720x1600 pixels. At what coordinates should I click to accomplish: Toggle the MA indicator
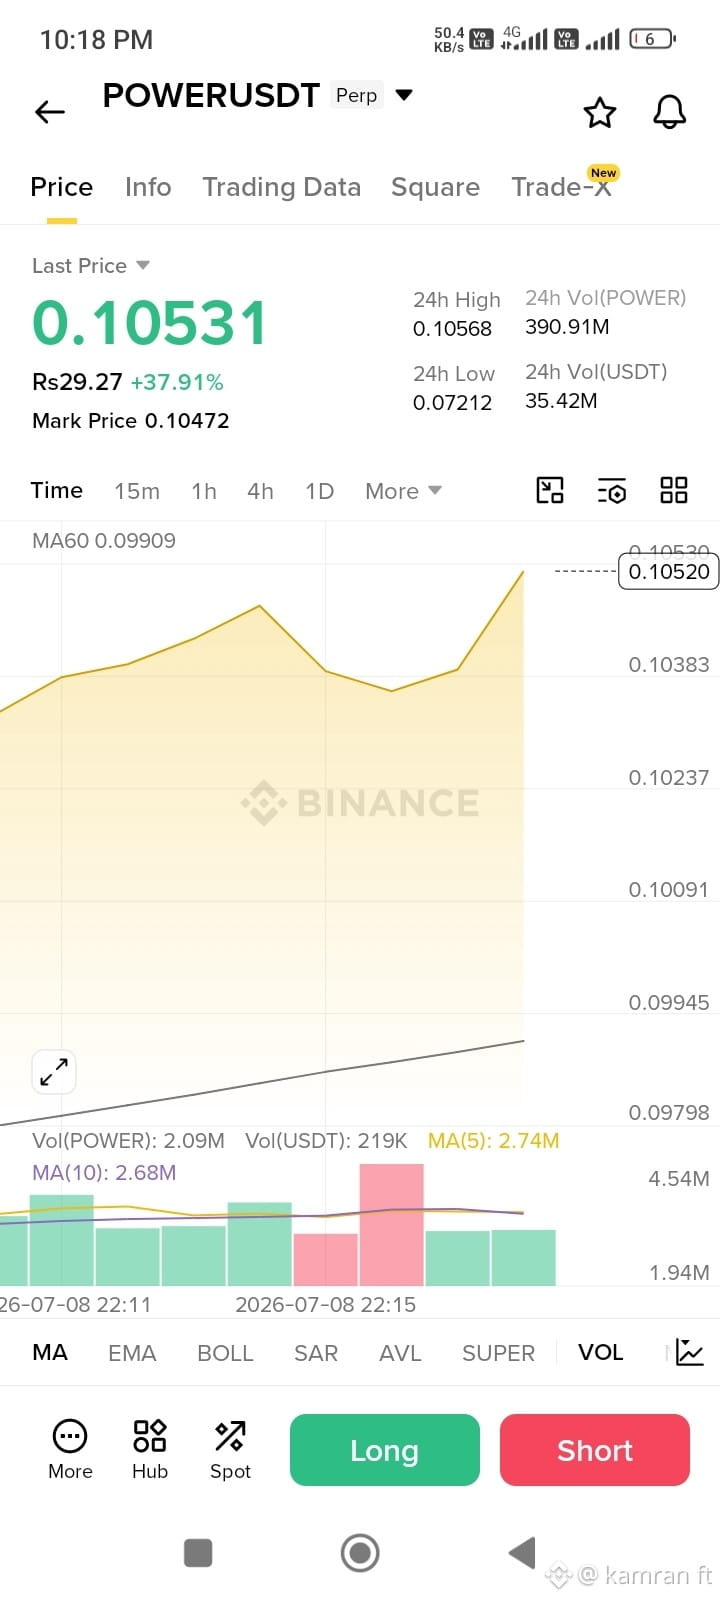[x=50, y=1352]
